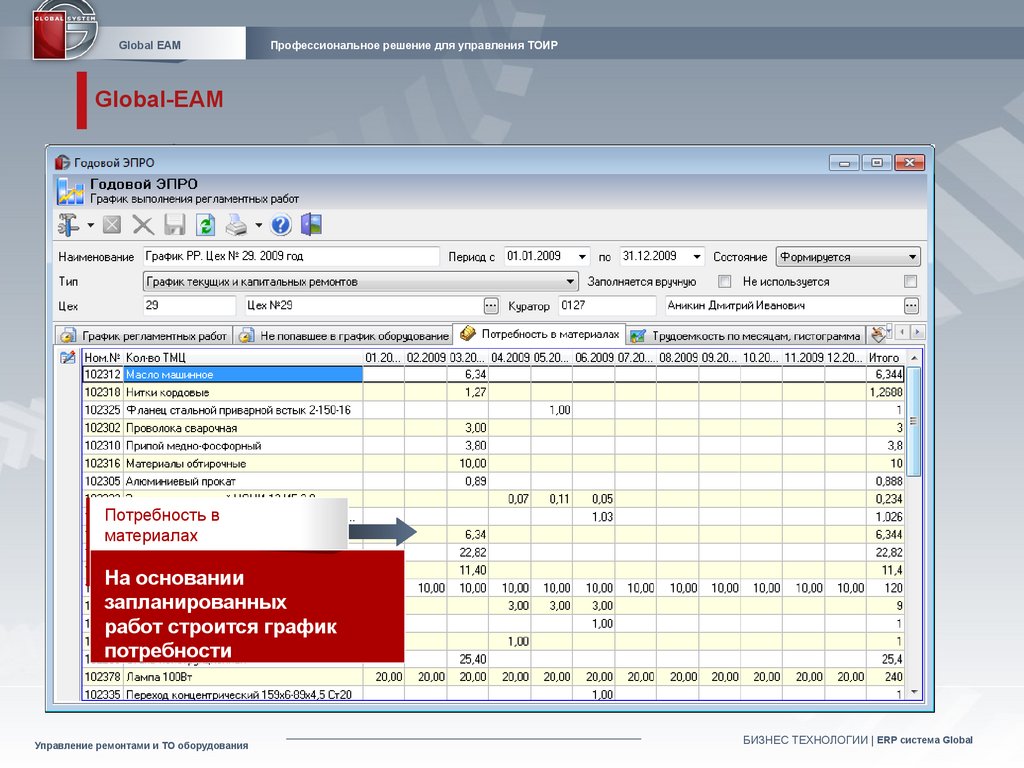The height and width of the screenshot is (768, 1024).
Task: Open the start date picker 01.01.2009
Action: pos(582,257)
